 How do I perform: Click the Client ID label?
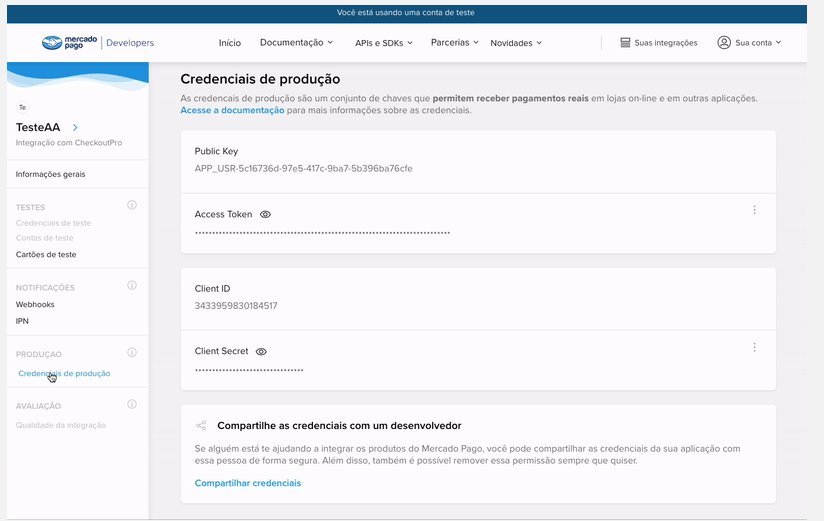[212, 289]
